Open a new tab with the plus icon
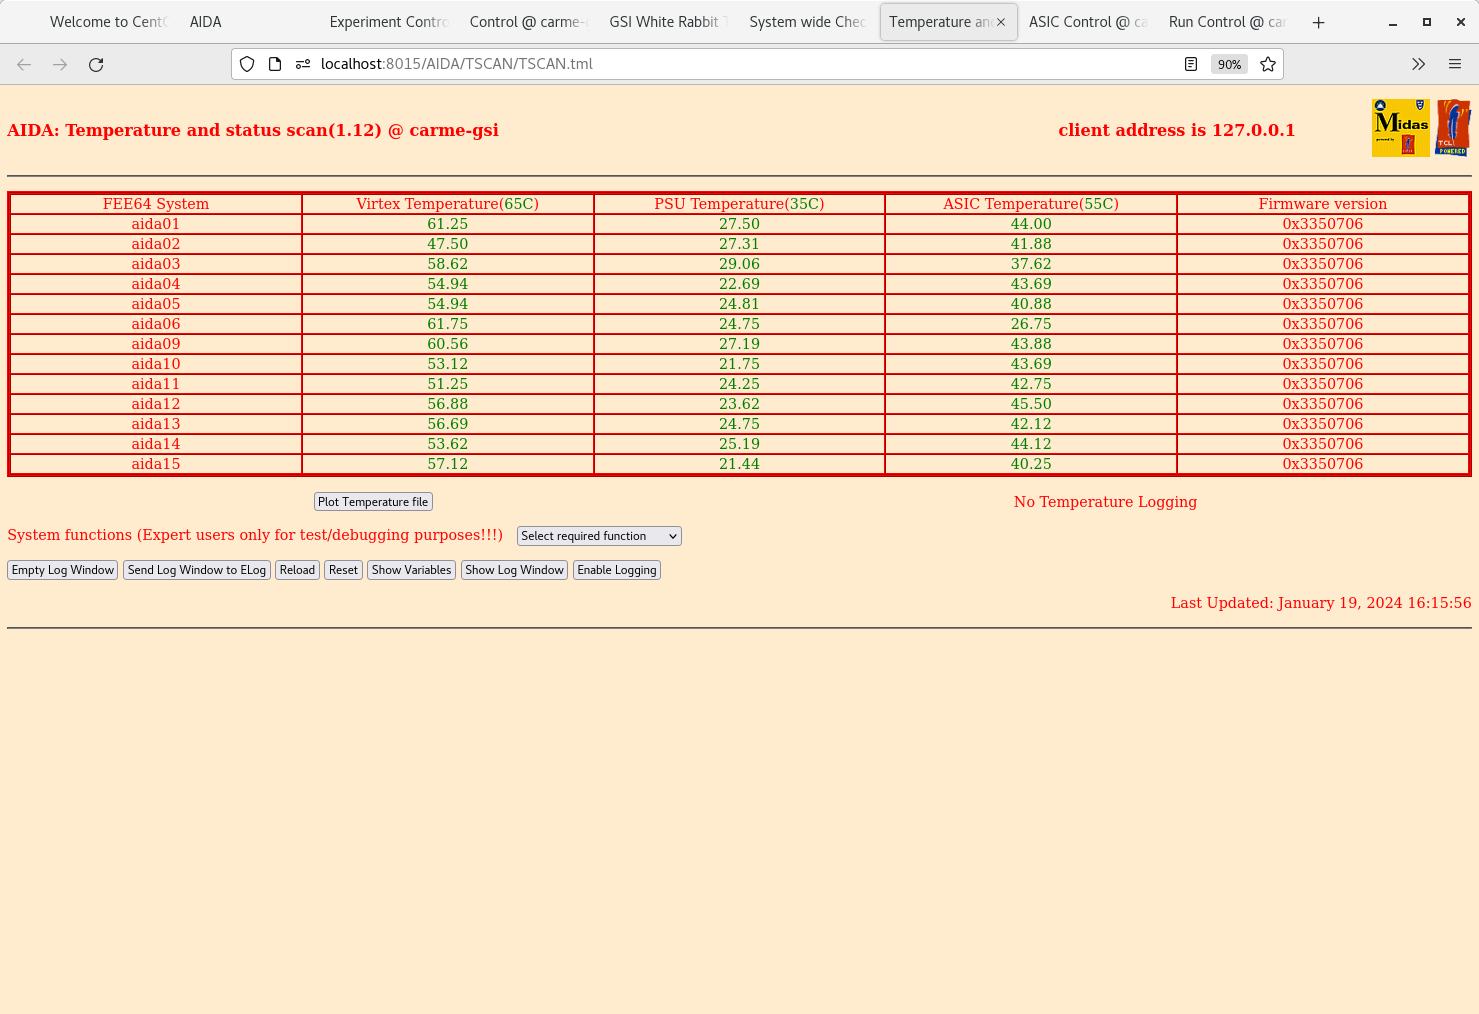Image resolution: width=1479 pixels, height=1014 pixels. click(1319, 22)
